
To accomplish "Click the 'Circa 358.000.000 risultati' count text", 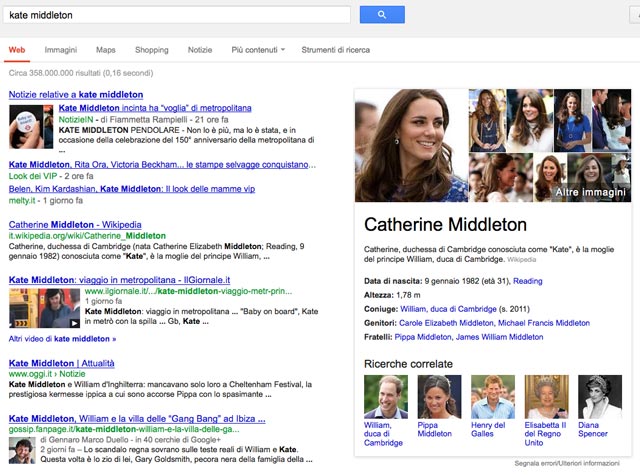I will (81, 73).
